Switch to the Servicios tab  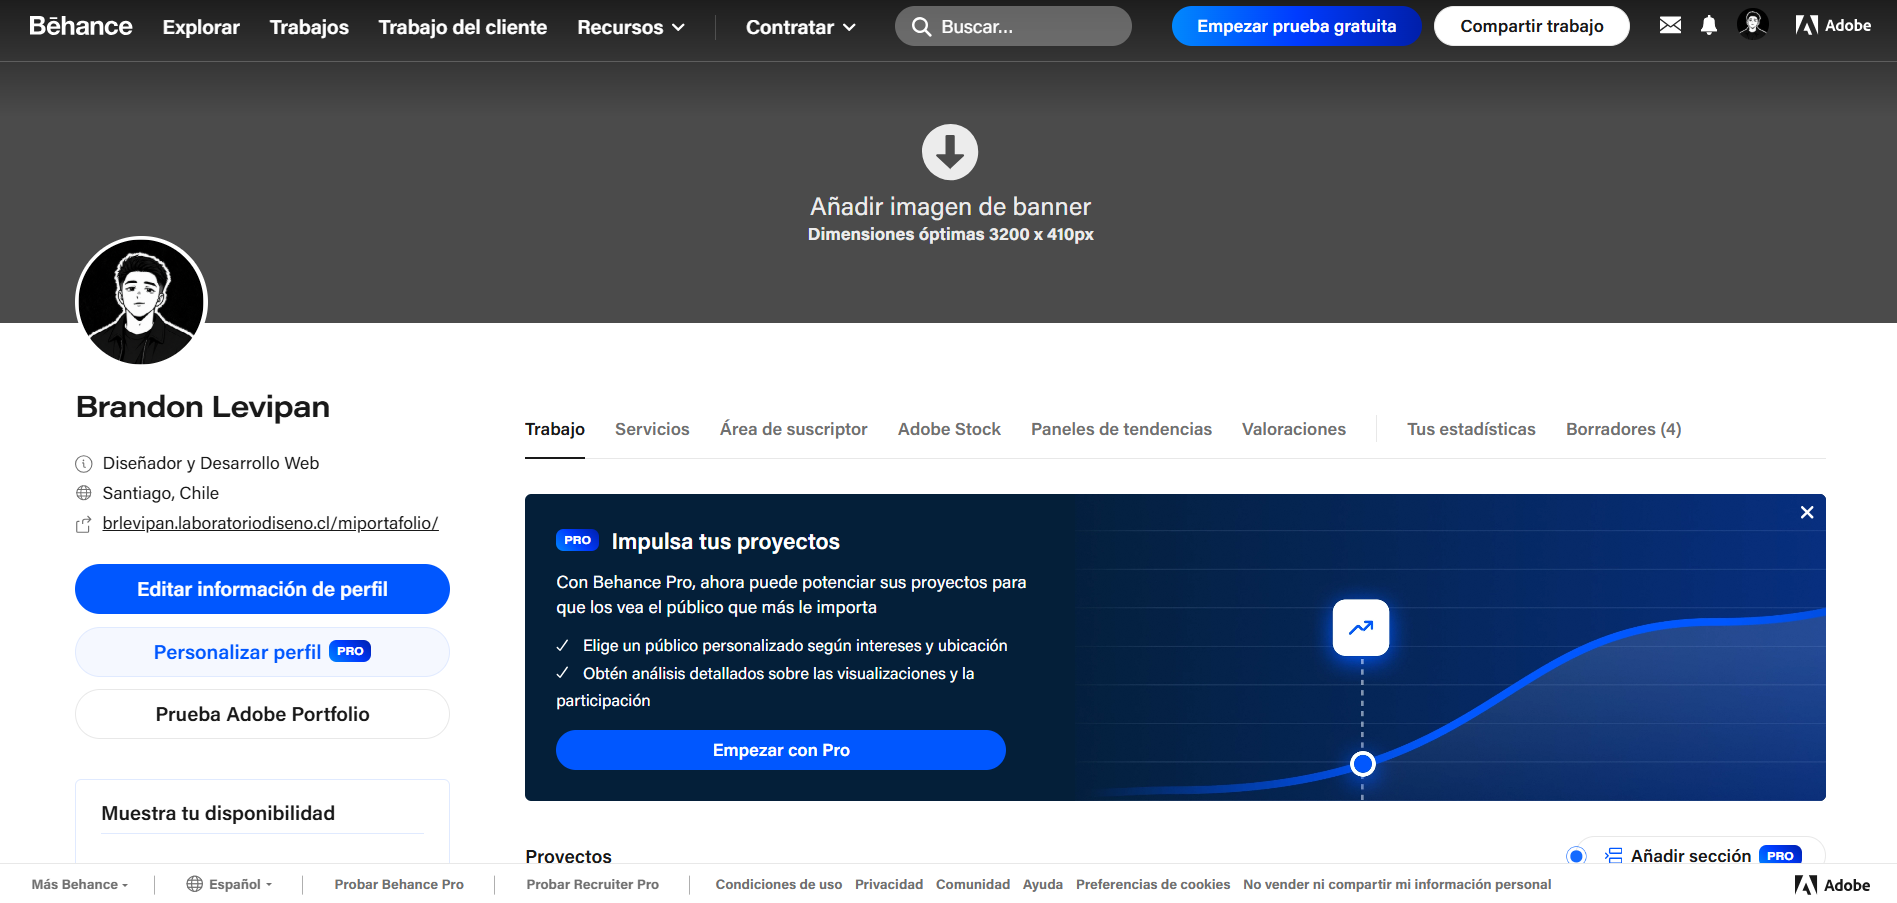point(652,429)
